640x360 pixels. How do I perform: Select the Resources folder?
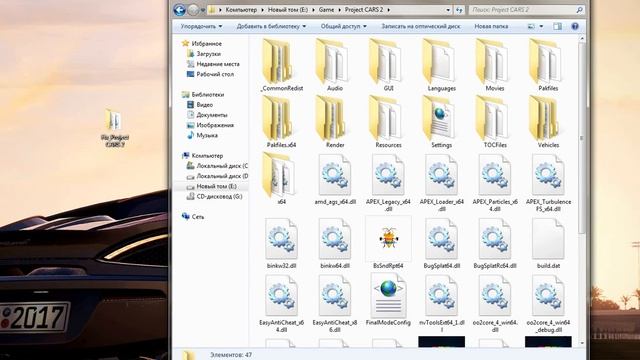click(388, 122)
